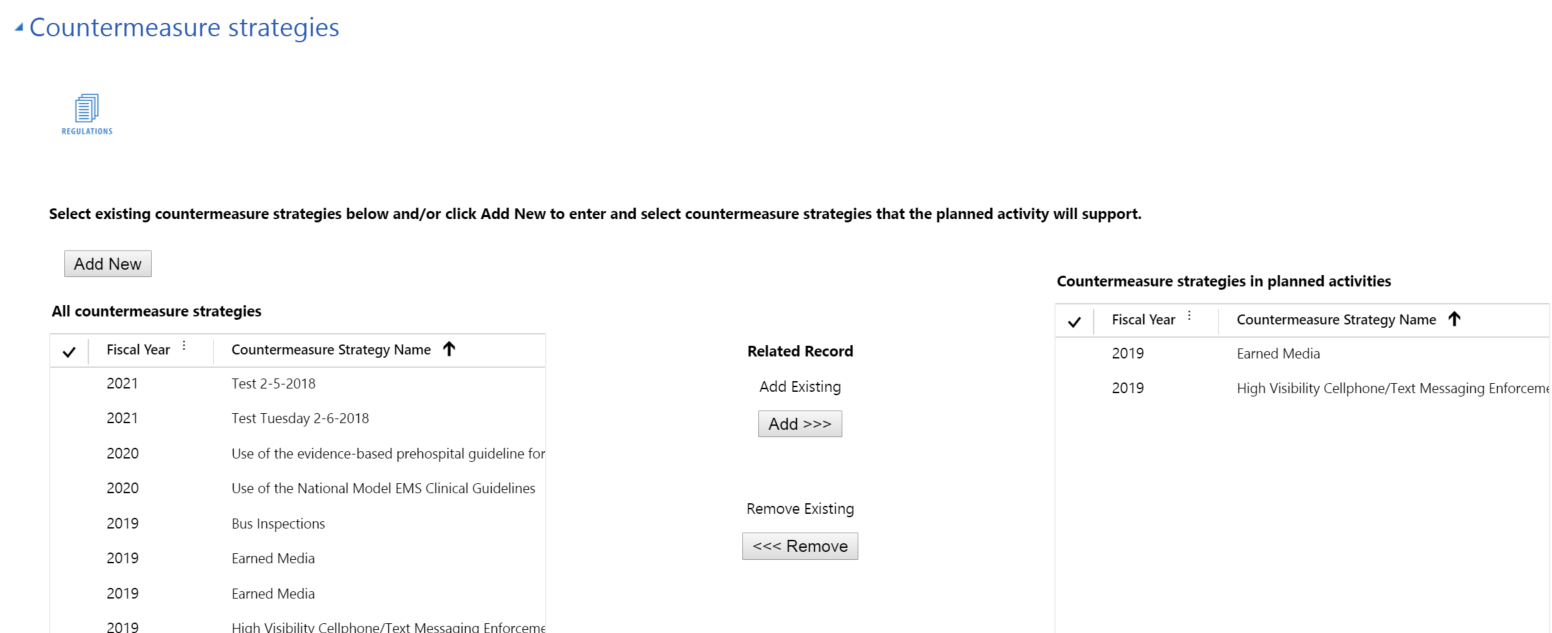The width and height of the screenshot is (1552, 633).
Task: Open Fiscal Year column menu in right grid
Action: click(x=1189, y=317)
